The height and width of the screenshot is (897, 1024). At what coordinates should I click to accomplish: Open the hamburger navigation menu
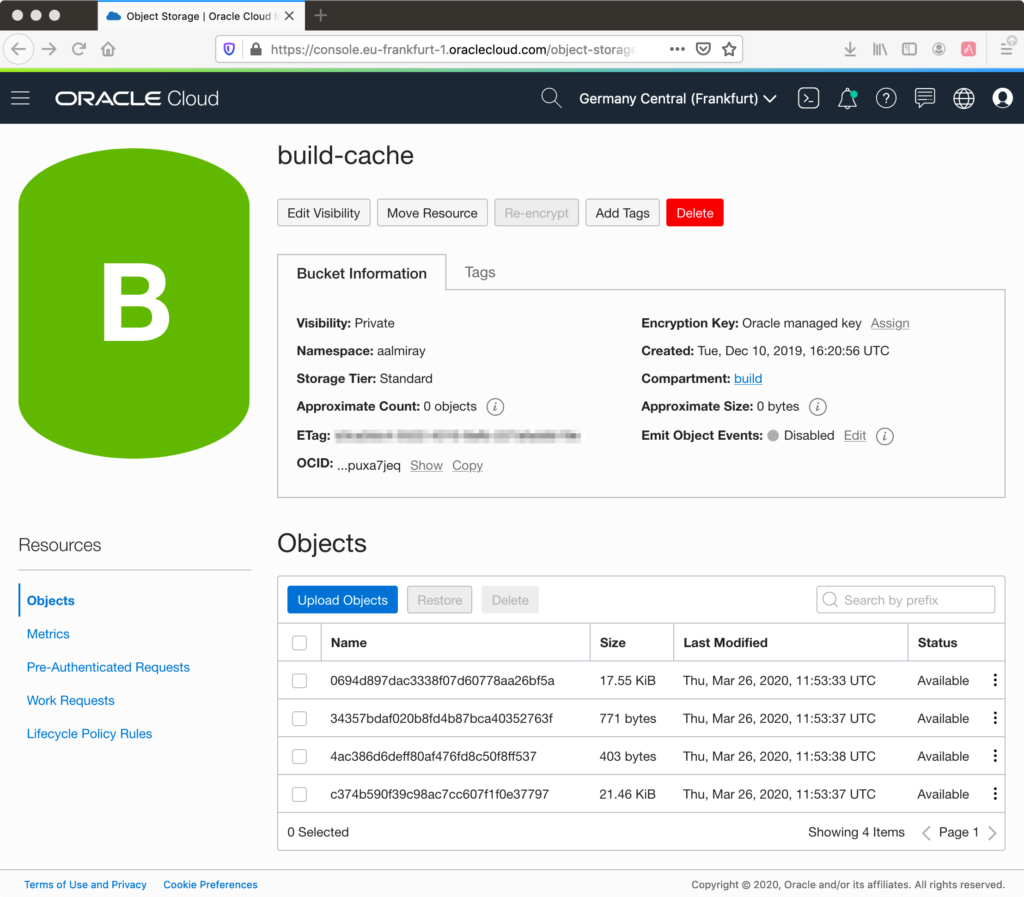(20, 98)
